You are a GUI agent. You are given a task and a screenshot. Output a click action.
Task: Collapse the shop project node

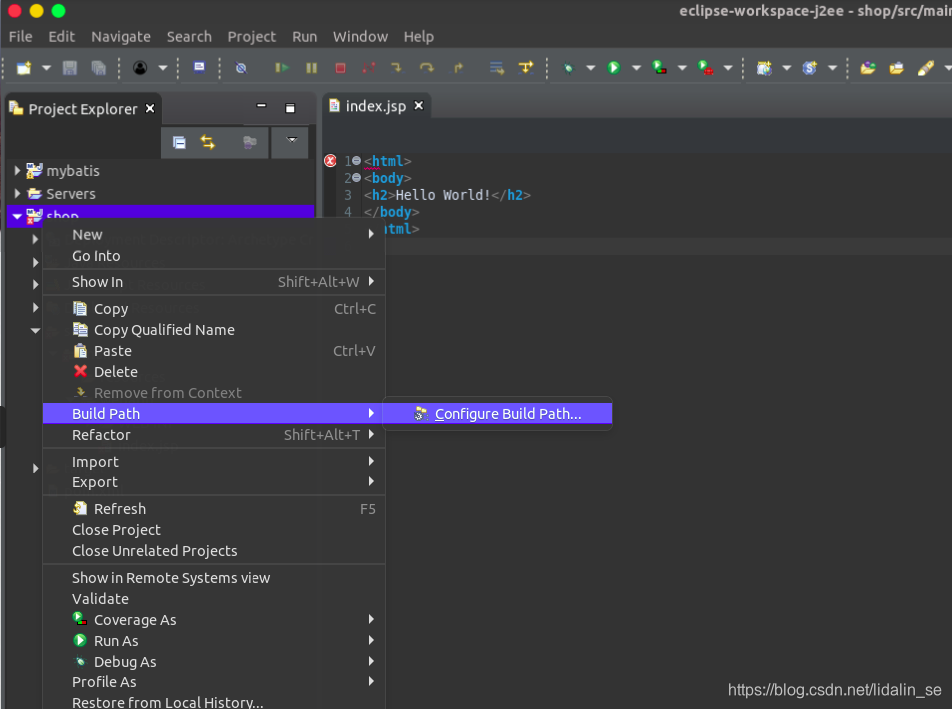click(x=17, y=215)
